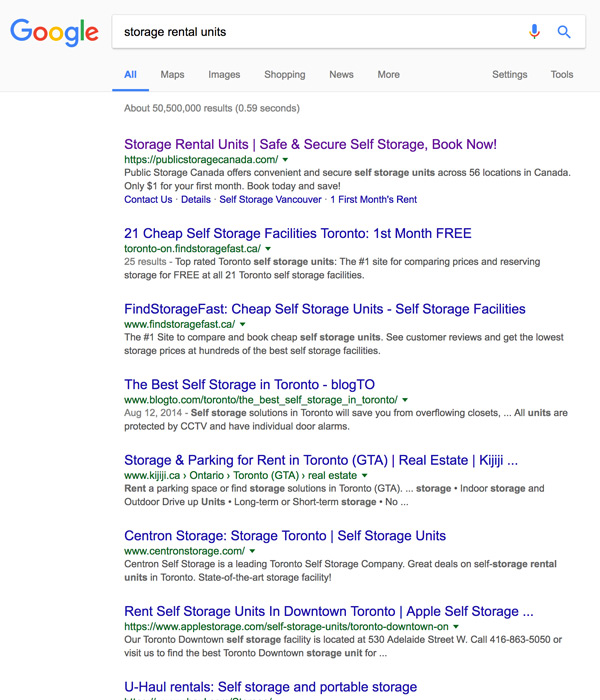Open 'Storage & Parking for Rent' Kijiji result
This screenshot has height=700, width=600.
click(321, 460)
